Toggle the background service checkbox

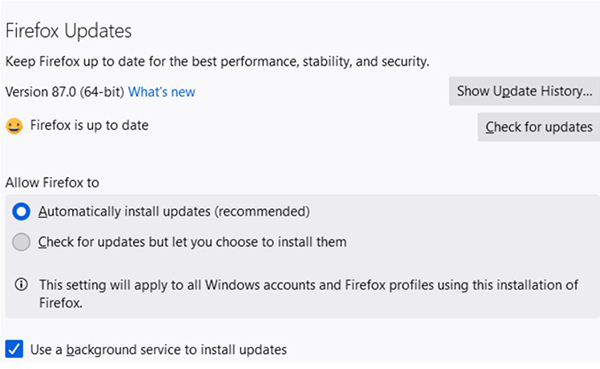coord(14,349)
